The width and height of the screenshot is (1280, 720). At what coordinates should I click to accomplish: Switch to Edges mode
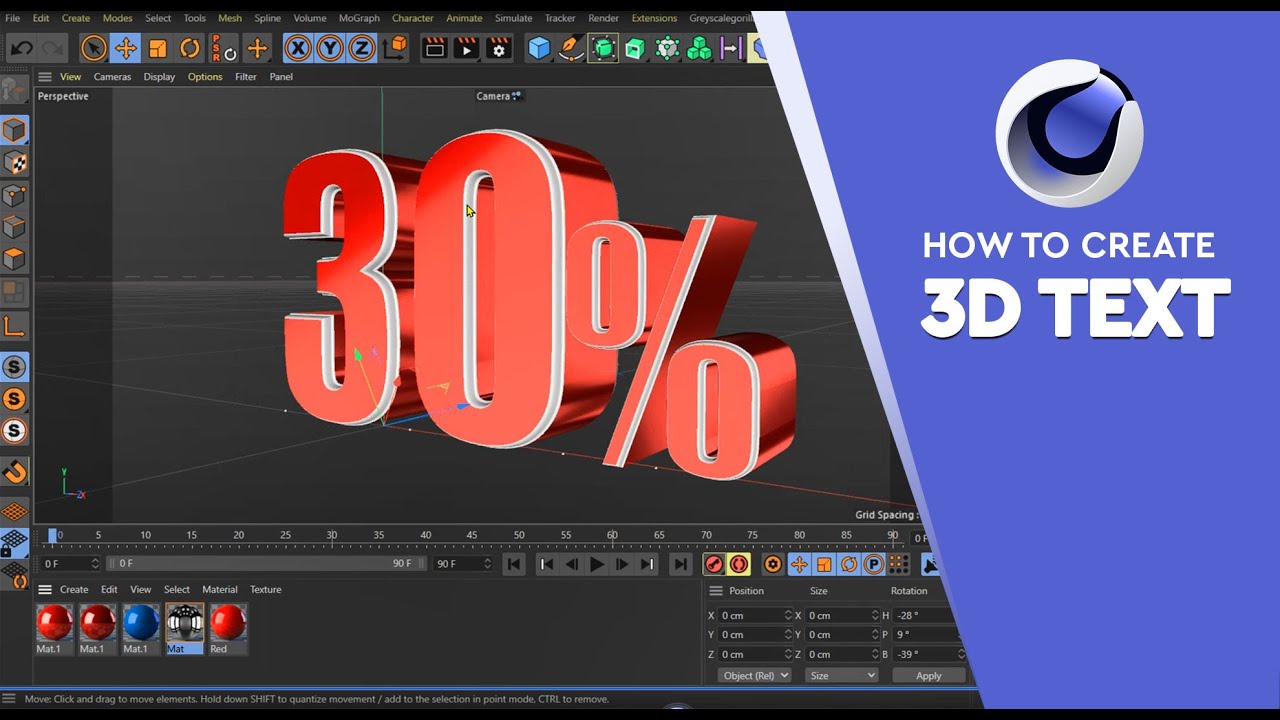pyautogui.click(x=14, y=228)
